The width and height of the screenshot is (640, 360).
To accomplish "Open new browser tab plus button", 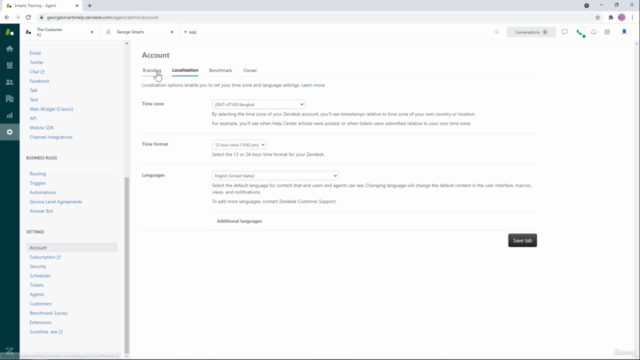I will [x=89, y=6].
